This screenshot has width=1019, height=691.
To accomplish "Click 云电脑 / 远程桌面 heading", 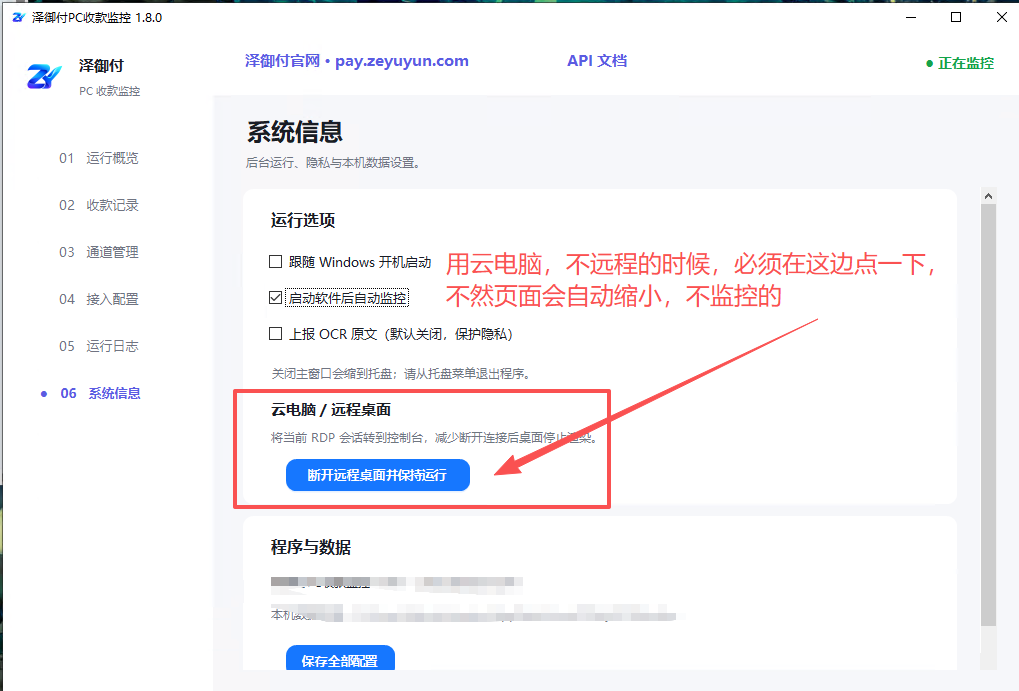I will pyautogui.click(x=331, y=410).
